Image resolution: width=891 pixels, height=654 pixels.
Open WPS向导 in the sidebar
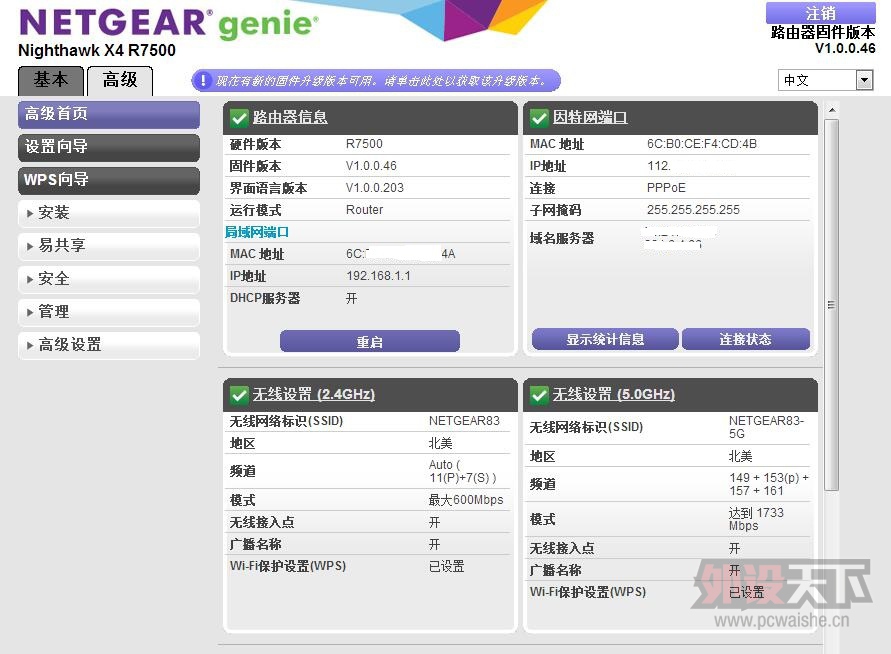109,180
